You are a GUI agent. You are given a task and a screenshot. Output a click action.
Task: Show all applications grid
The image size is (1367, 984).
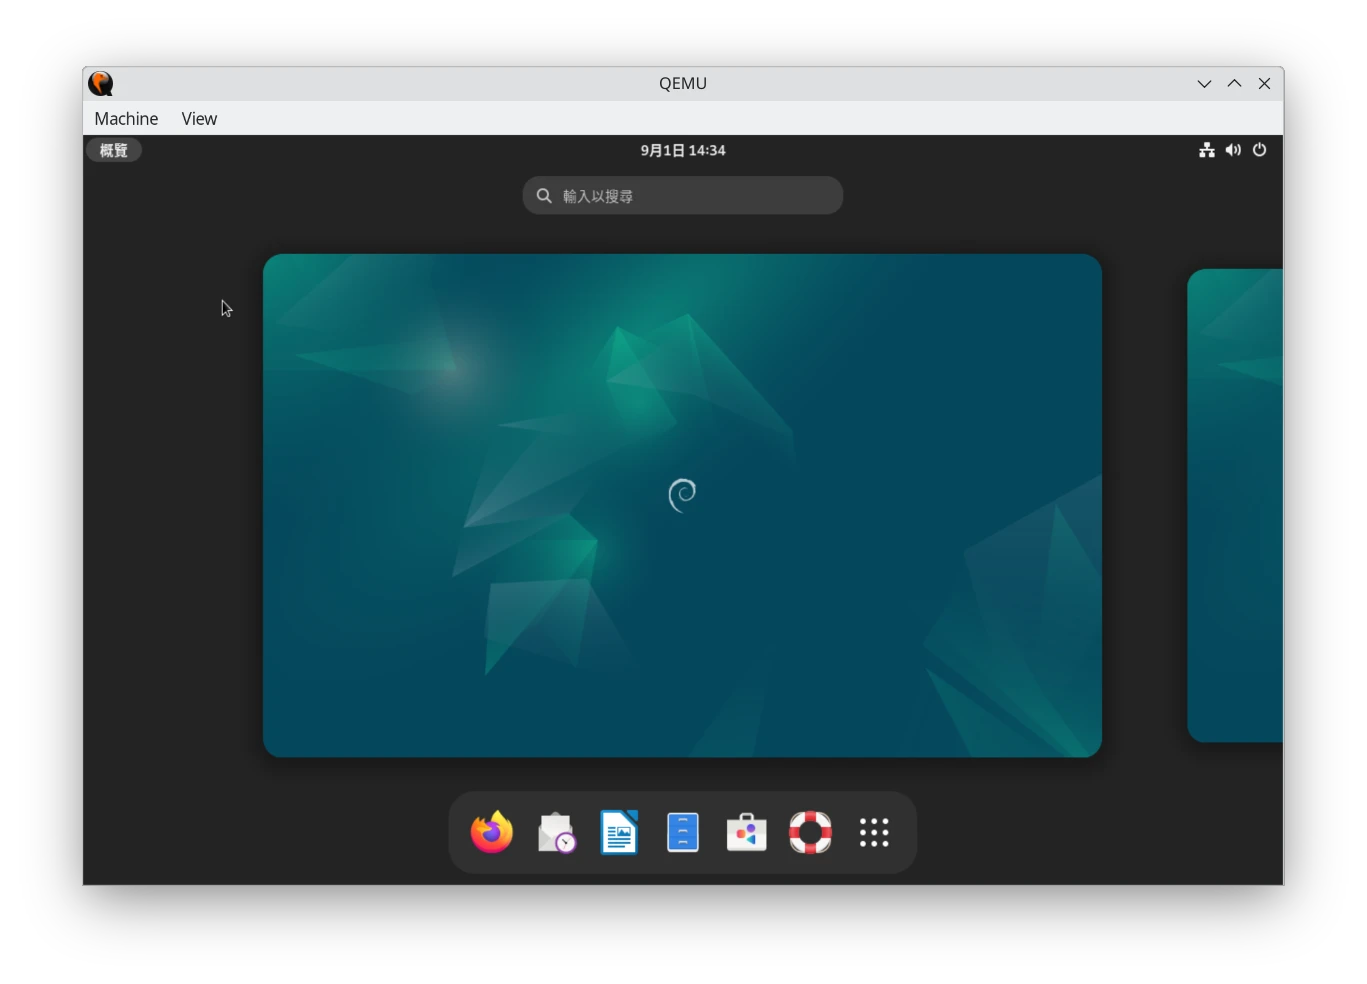click(874, 832)
